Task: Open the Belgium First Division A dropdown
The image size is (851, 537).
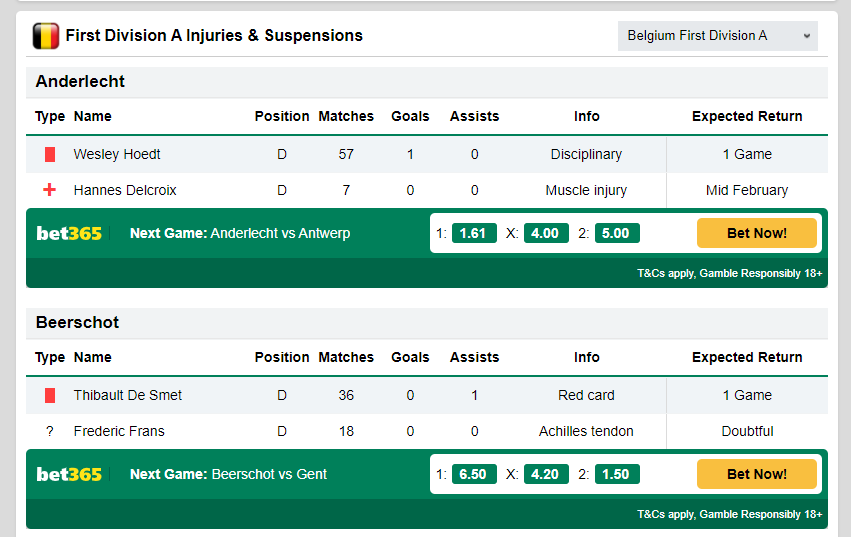Action: click(x=717, y=36)
